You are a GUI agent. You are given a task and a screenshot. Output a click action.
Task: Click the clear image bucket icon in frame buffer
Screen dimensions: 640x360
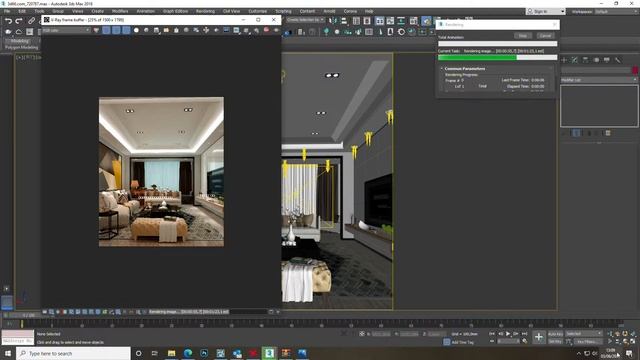coord(176,30)
